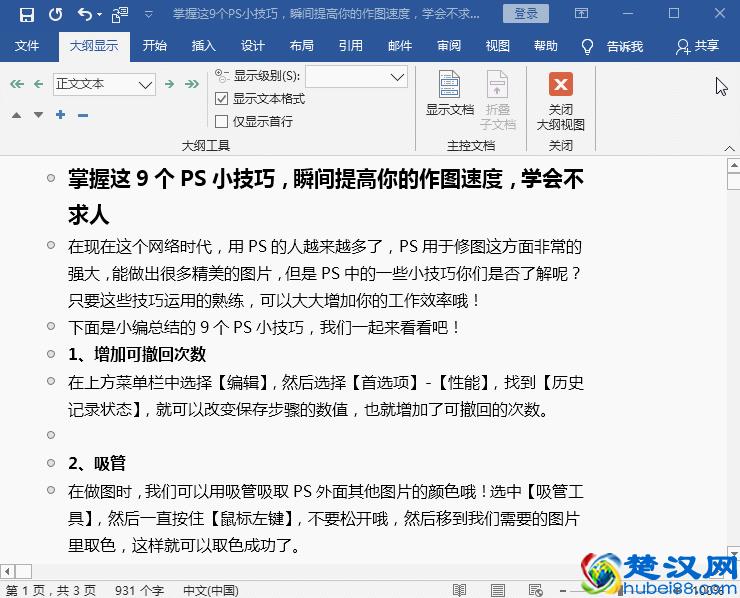Click the 登录 sign-in button

(x=526, y=13)
